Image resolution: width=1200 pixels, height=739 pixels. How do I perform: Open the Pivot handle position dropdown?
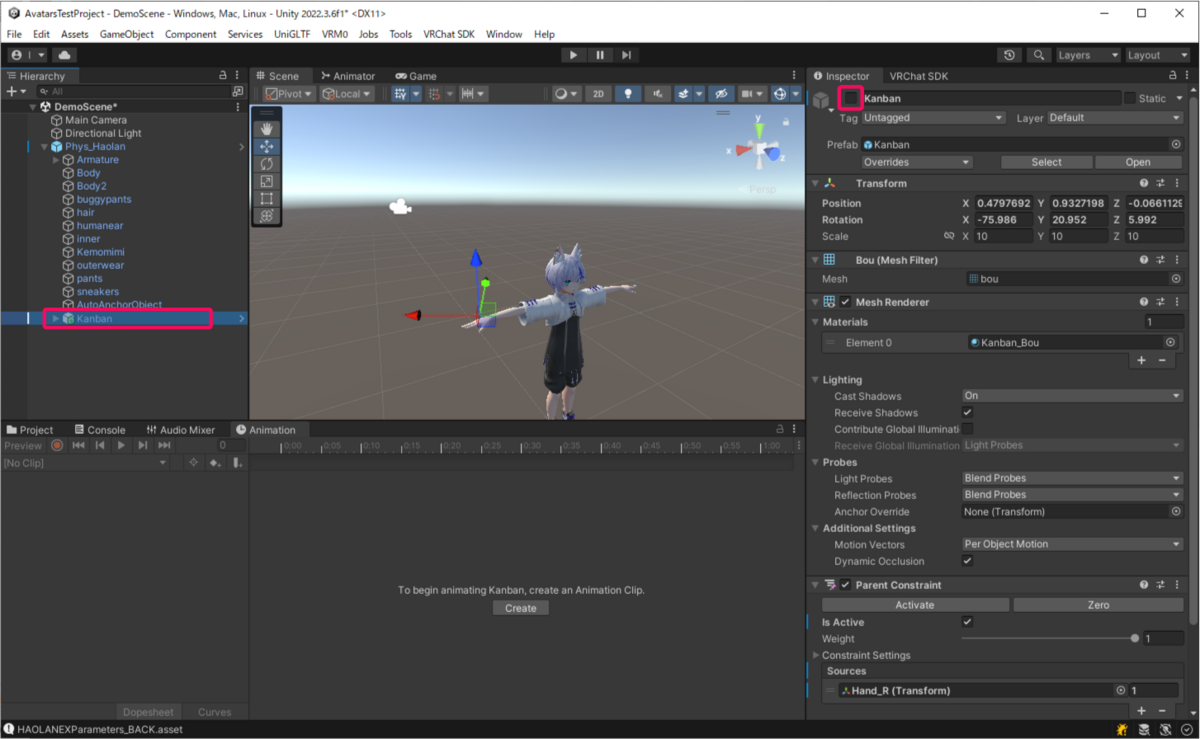(x=289, y=93)
